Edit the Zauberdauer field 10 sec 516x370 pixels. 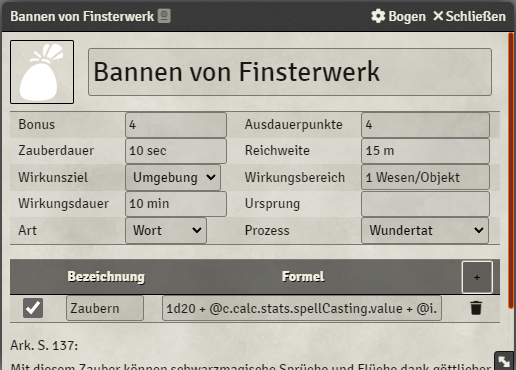click(176, 151)
